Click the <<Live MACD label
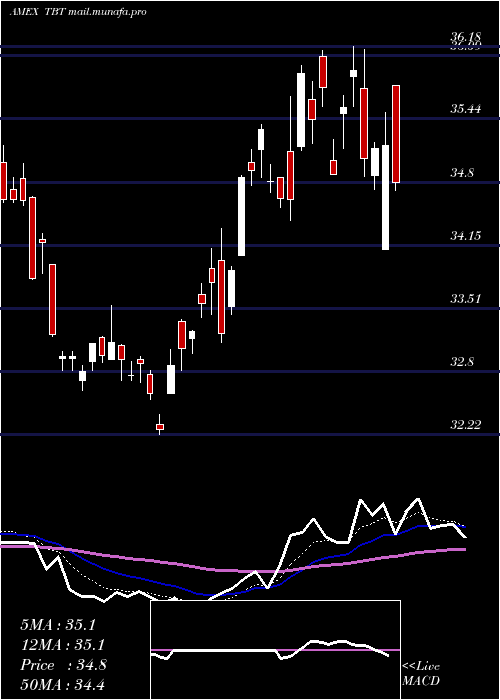 [x=421, y=674]
